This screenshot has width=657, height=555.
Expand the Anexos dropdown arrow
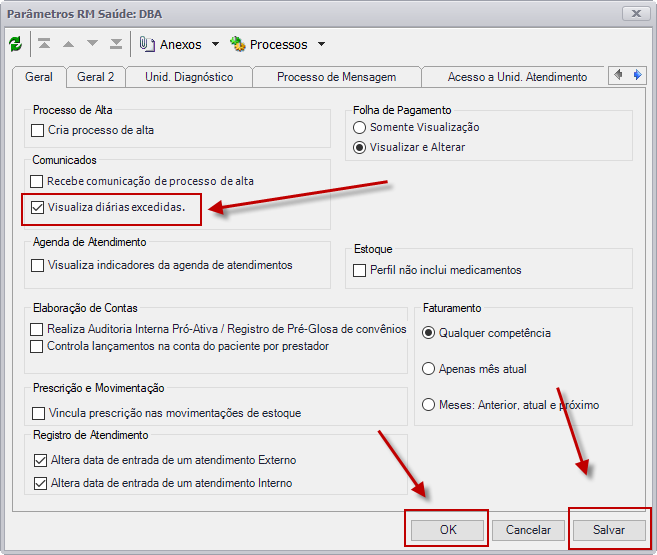tap(215, 44)
